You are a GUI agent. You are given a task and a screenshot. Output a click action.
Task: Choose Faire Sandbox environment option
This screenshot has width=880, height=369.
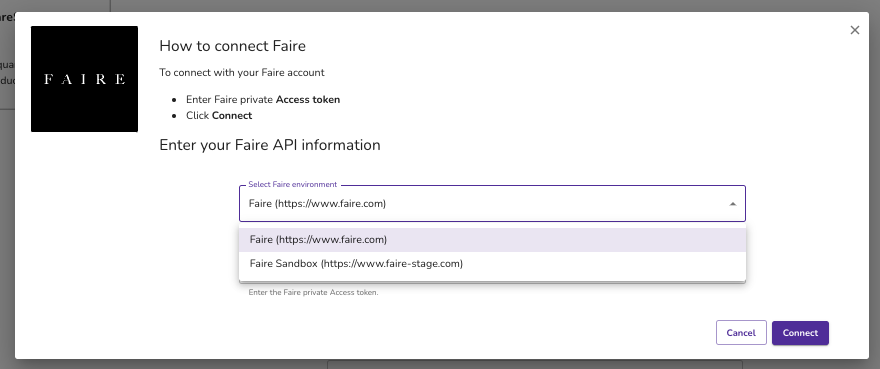[492, 263]
